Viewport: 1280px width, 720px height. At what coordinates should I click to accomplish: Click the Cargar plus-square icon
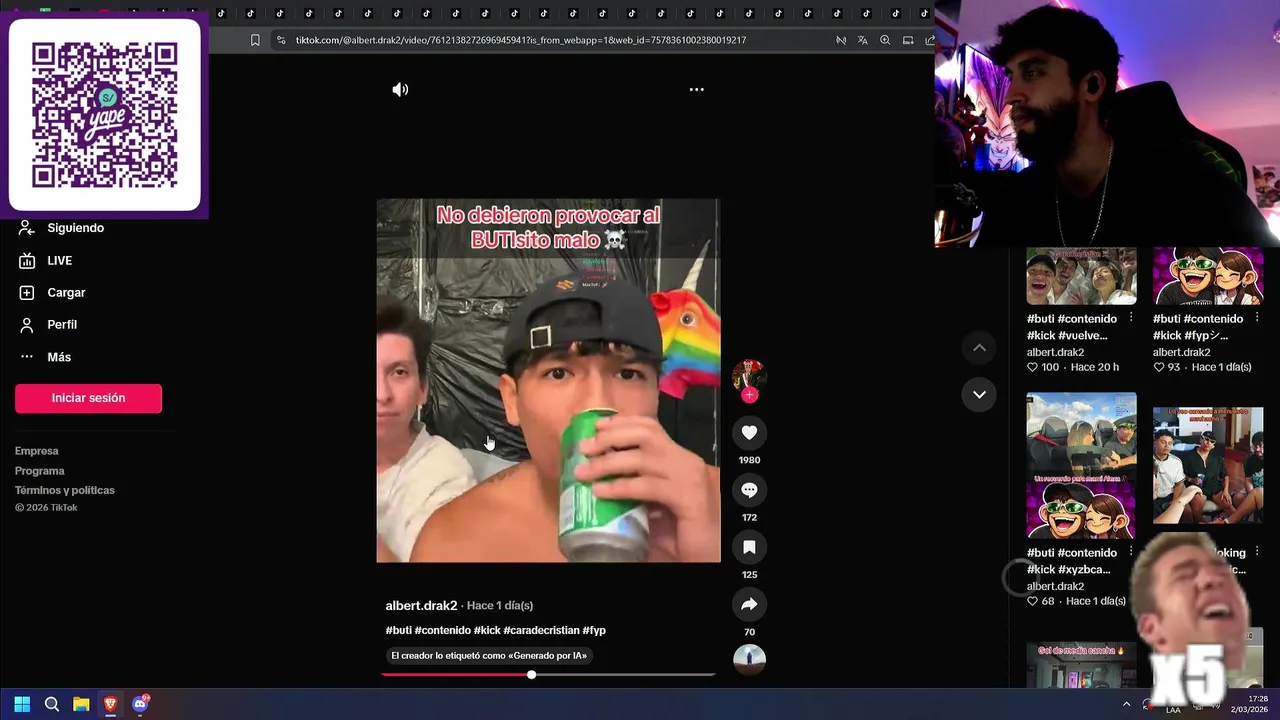(x=27, y=292)
